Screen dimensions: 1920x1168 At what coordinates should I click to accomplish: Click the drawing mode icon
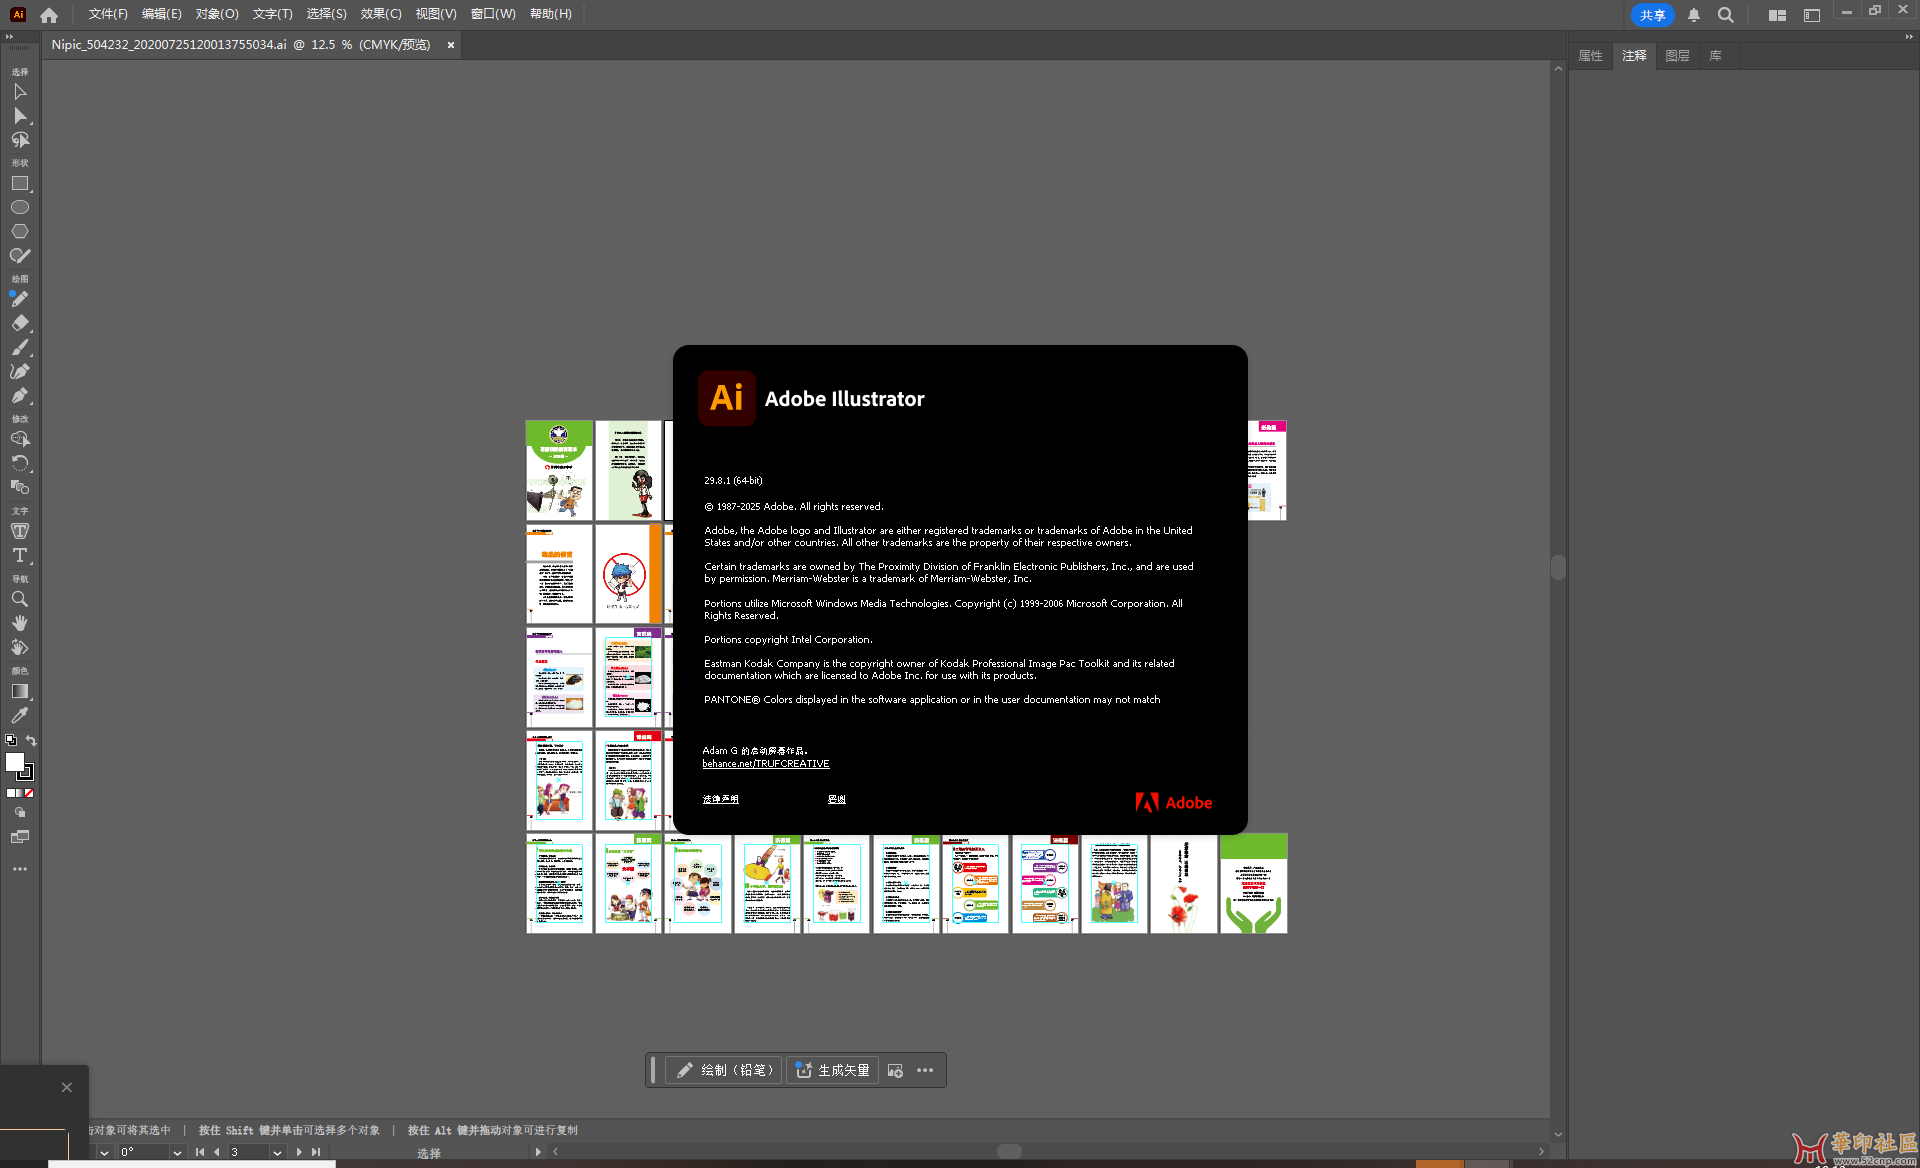pos(20,813)
